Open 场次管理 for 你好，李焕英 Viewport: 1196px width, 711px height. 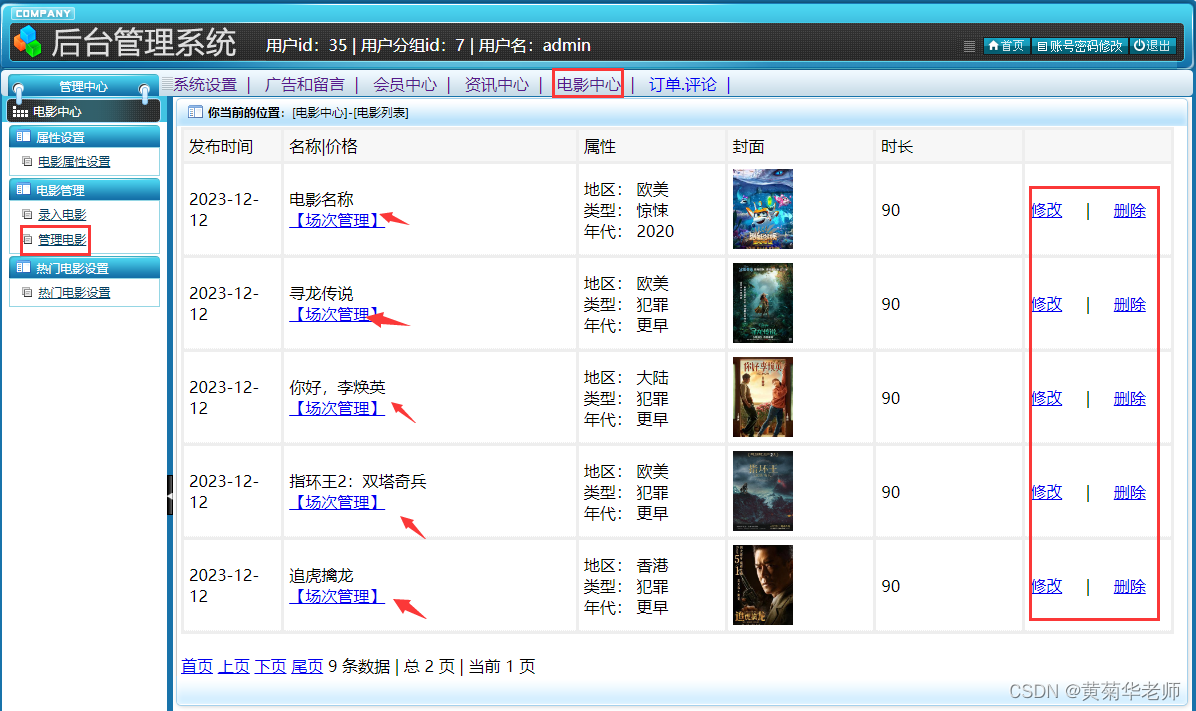tap(336, 408)
